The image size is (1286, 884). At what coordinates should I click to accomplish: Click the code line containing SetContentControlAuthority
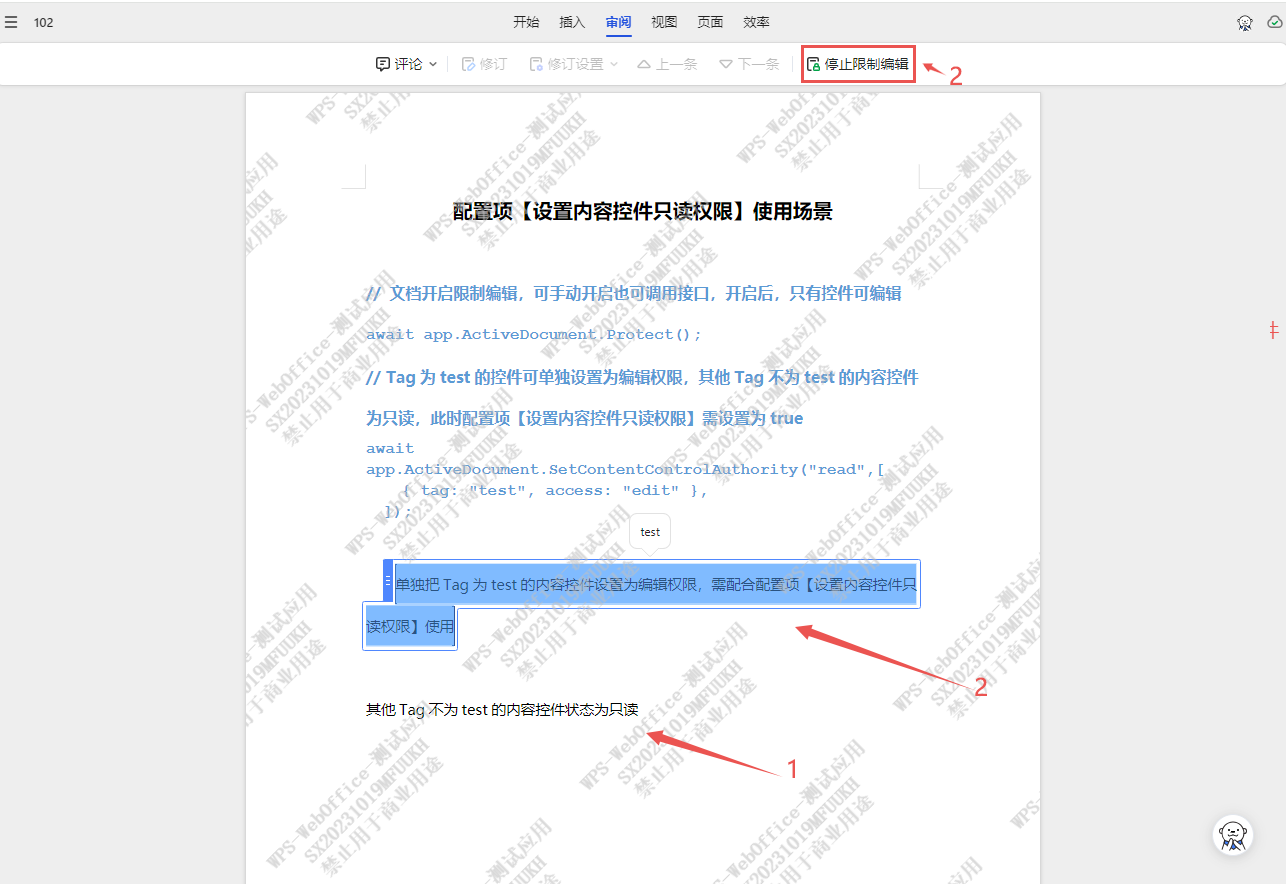(625, 469)
